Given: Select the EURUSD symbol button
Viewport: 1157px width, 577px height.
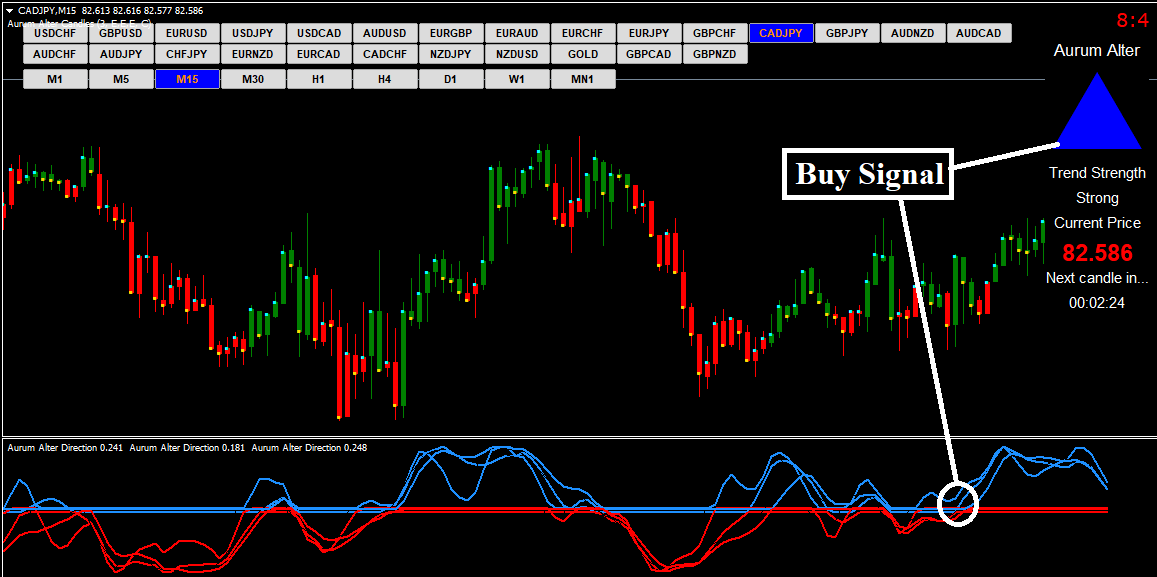Looking at the screenshot, I should click(187, 33).
